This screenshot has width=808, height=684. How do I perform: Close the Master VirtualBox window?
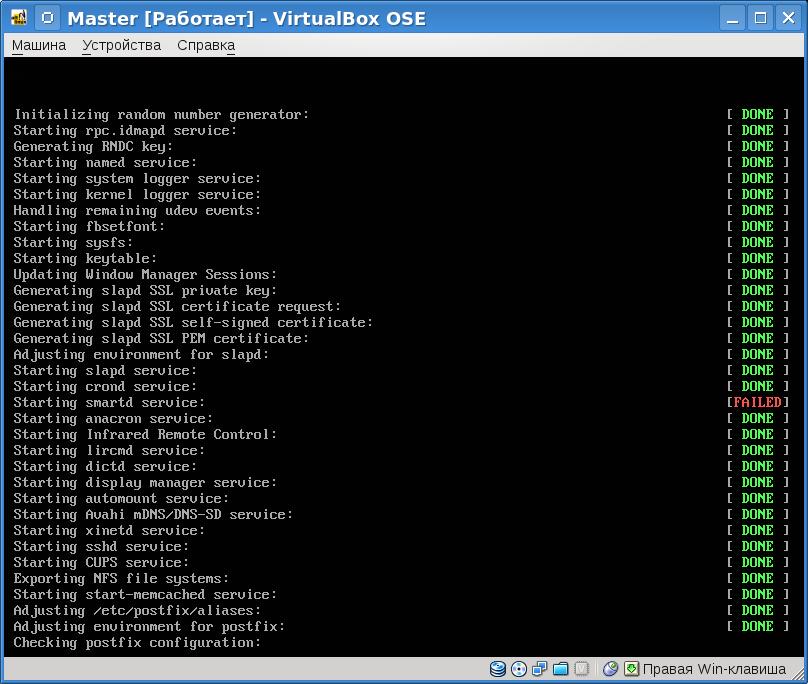click(x=787, y=18)
